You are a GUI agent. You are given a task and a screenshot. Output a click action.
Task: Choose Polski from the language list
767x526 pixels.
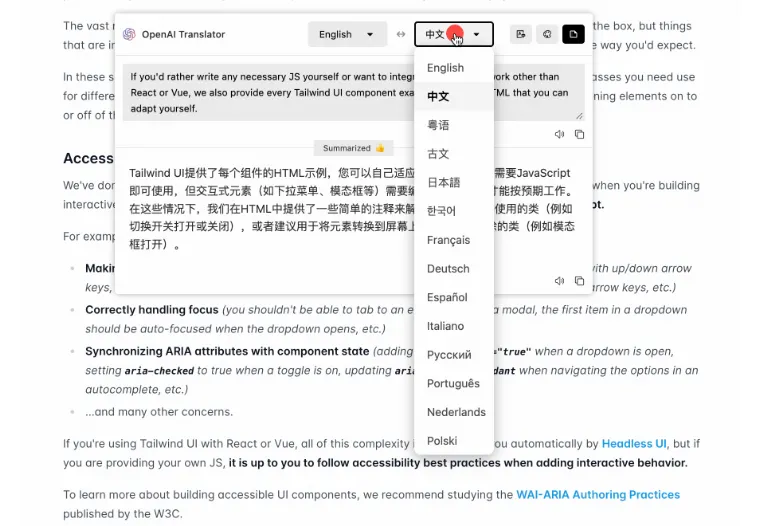(453, 440)
